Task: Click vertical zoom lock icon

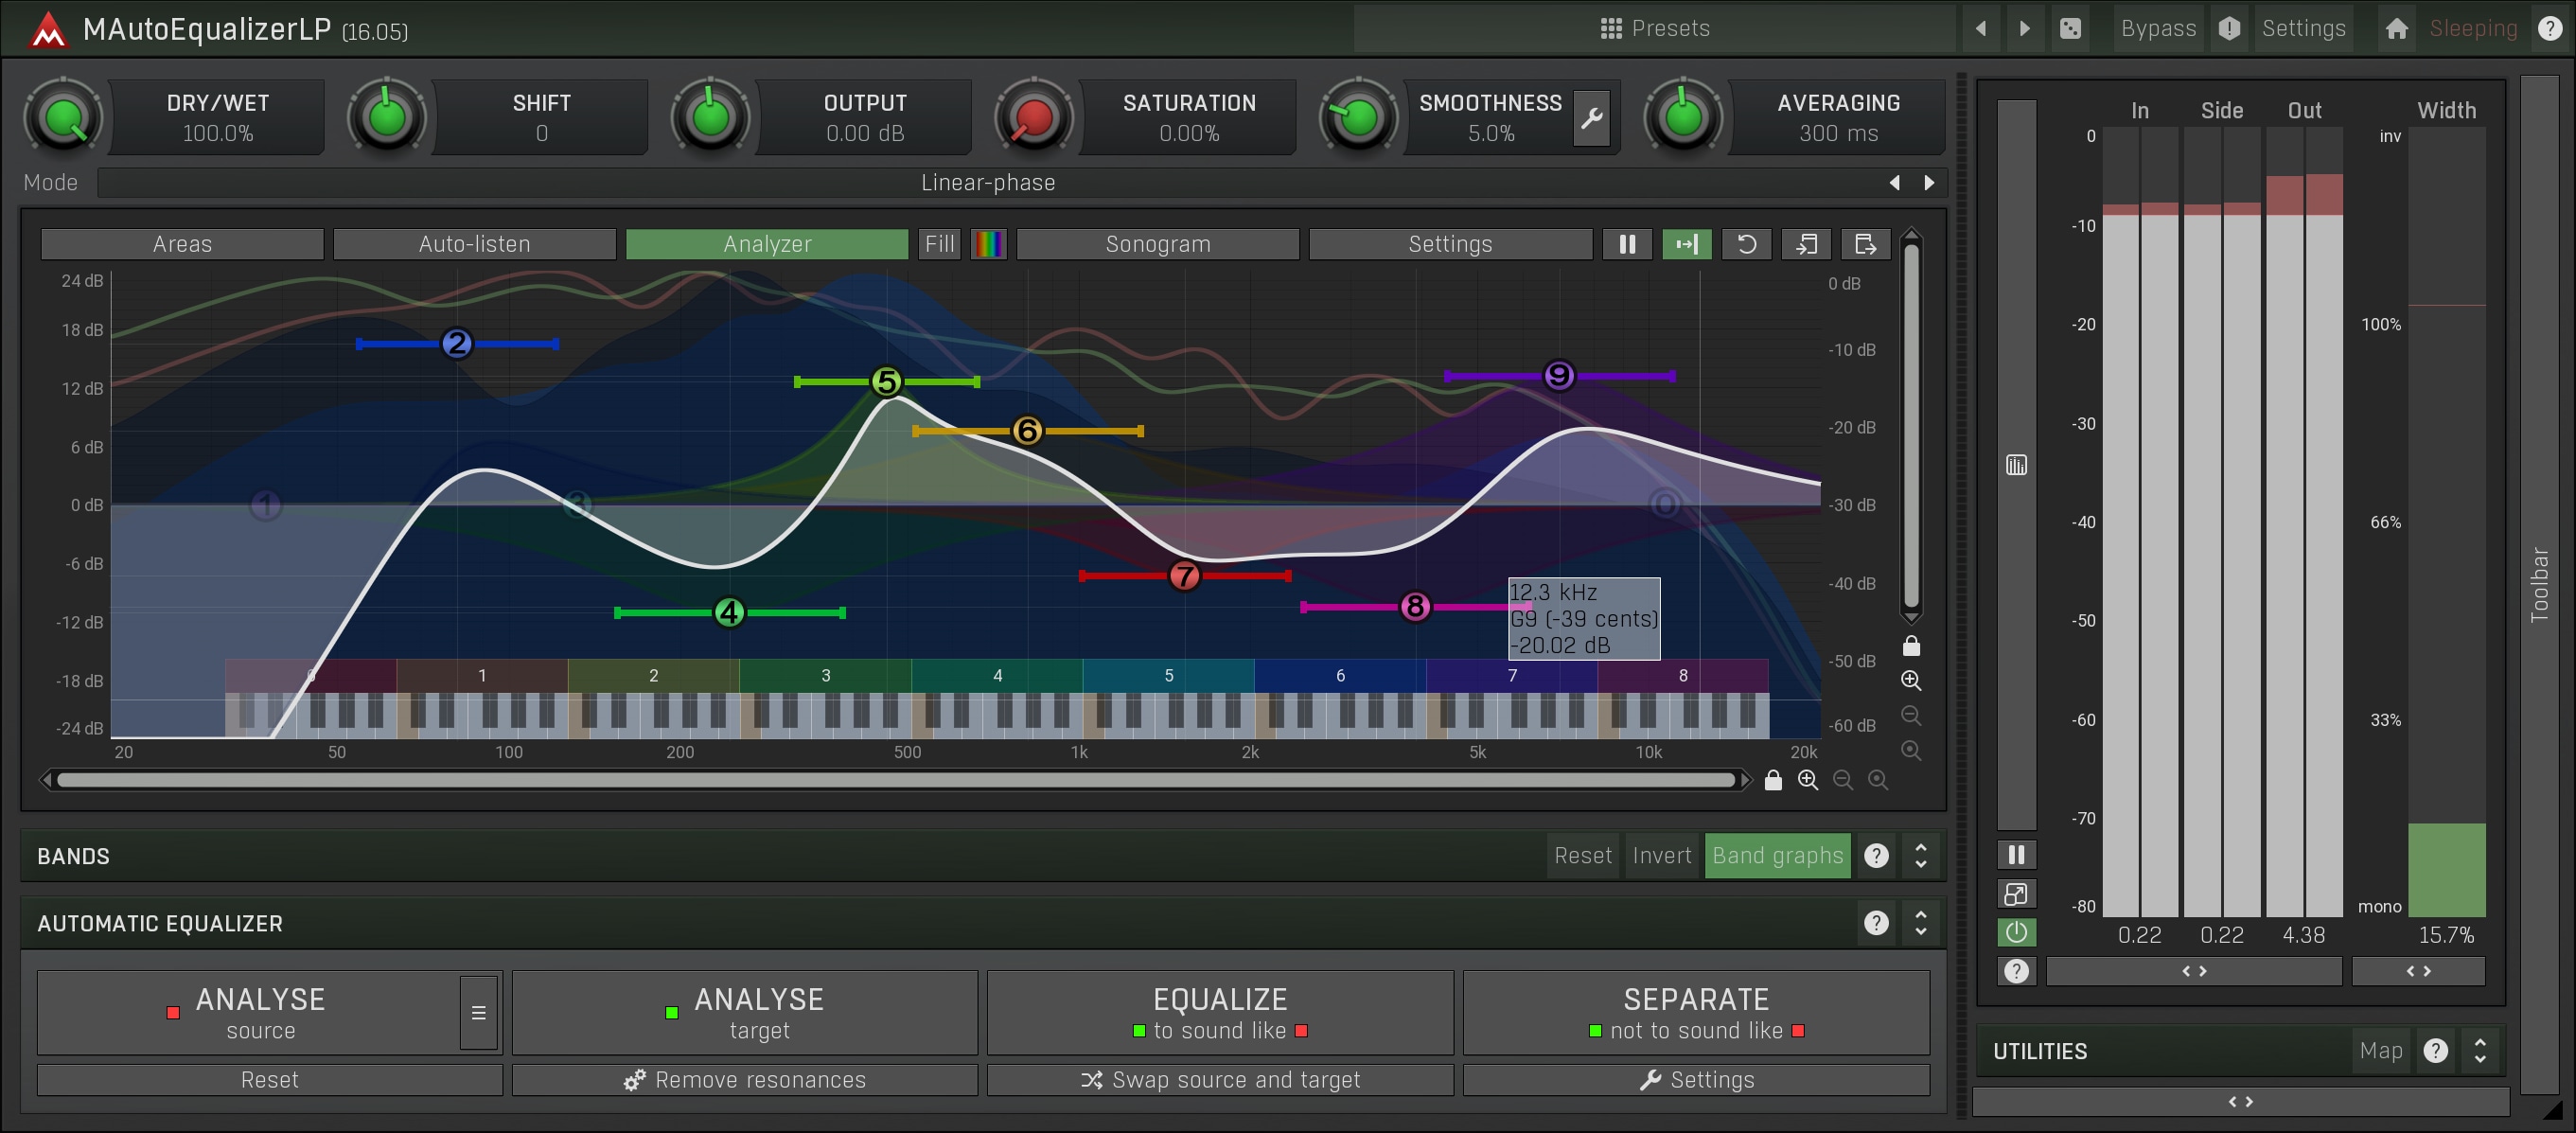Action: (x=1911, y=646)
